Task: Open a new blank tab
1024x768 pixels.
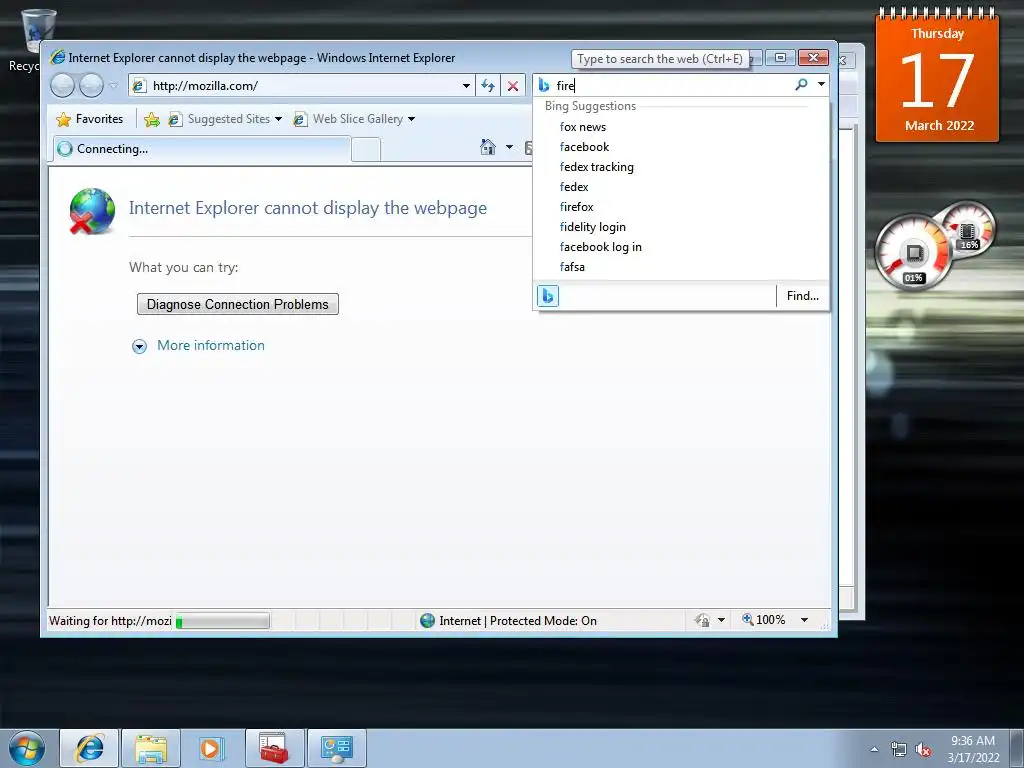Action: pos(366,150)
